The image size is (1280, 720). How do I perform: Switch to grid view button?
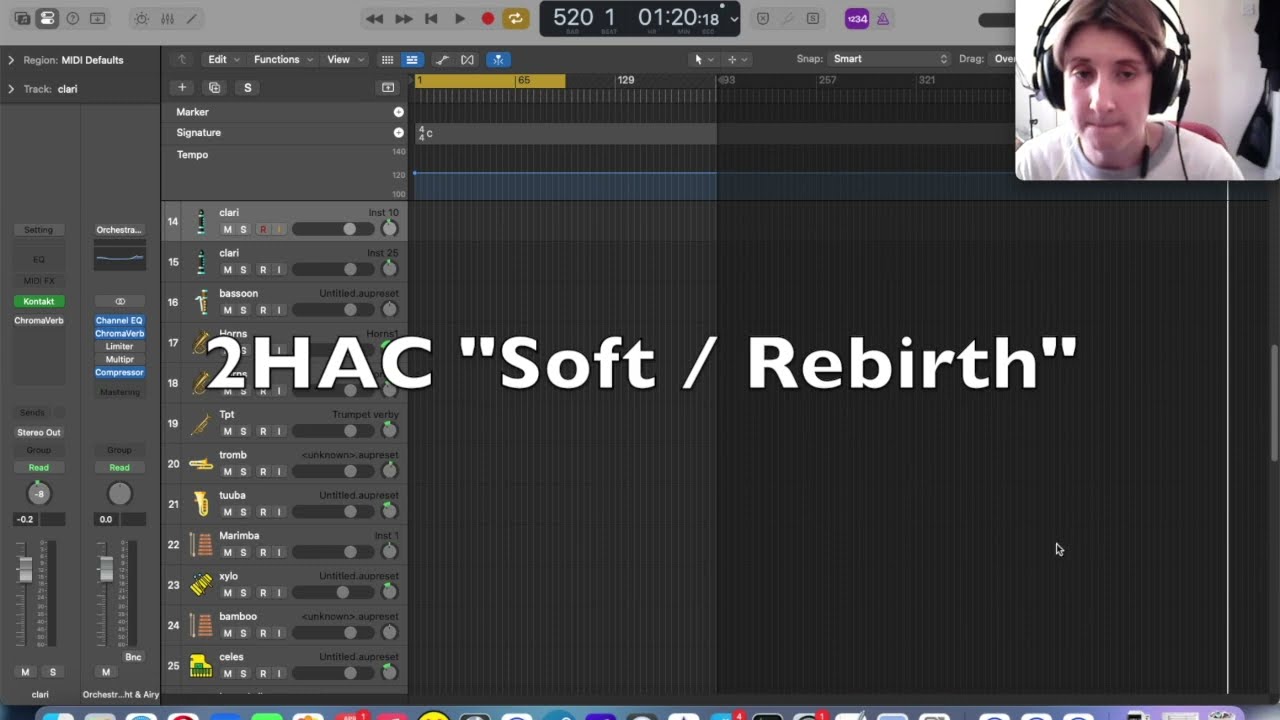(387, 60)
